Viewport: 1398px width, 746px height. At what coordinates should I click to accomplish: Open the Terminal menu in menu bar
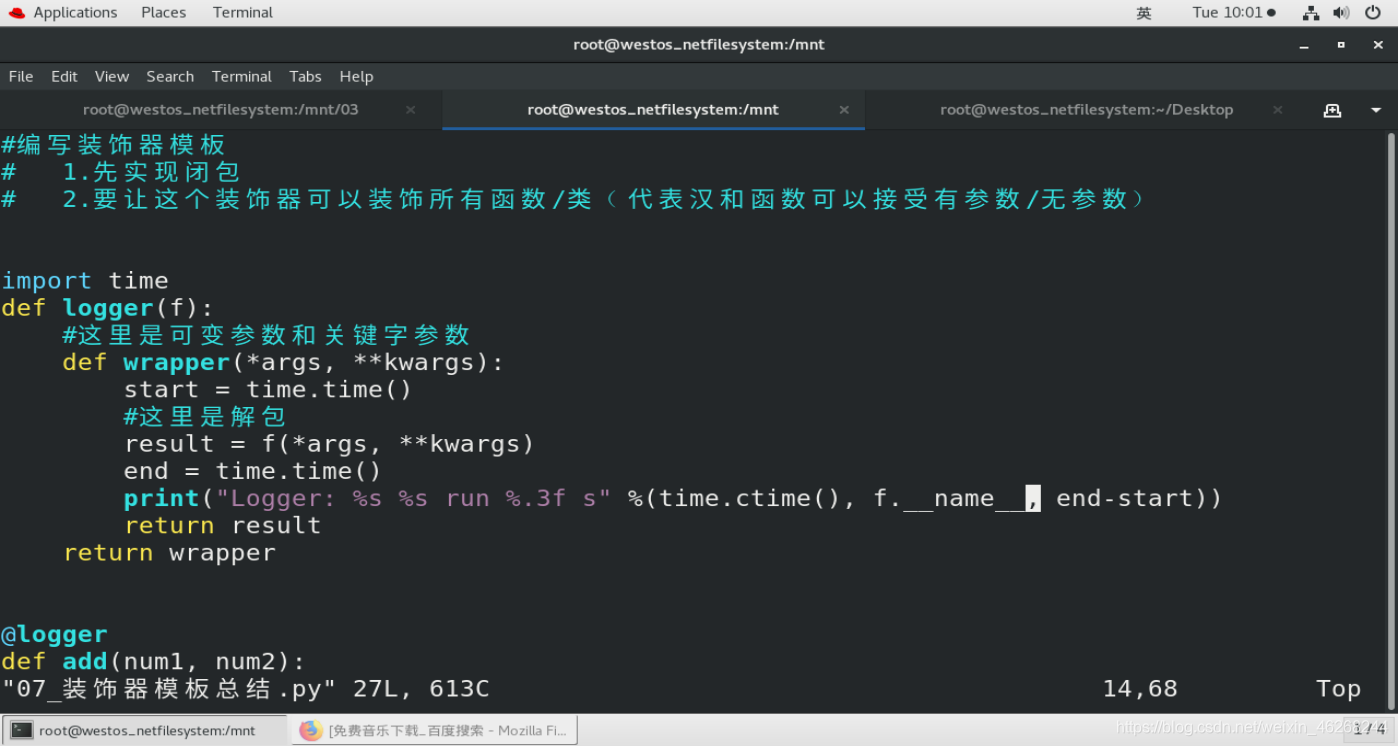242,76
